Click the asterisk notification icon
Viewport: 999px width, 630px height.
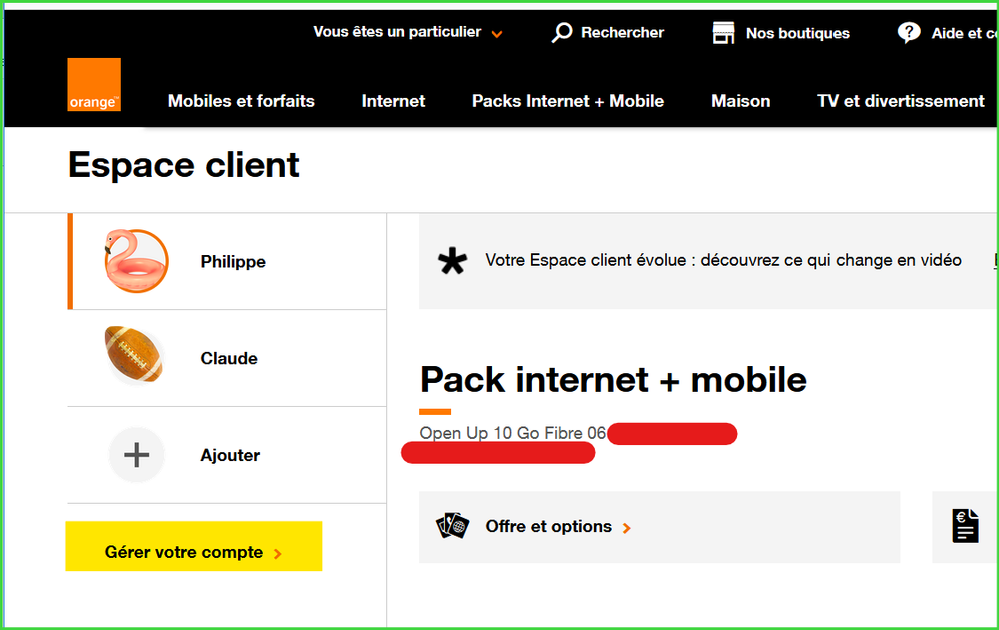pyautogui.click(x=453, y=262)
